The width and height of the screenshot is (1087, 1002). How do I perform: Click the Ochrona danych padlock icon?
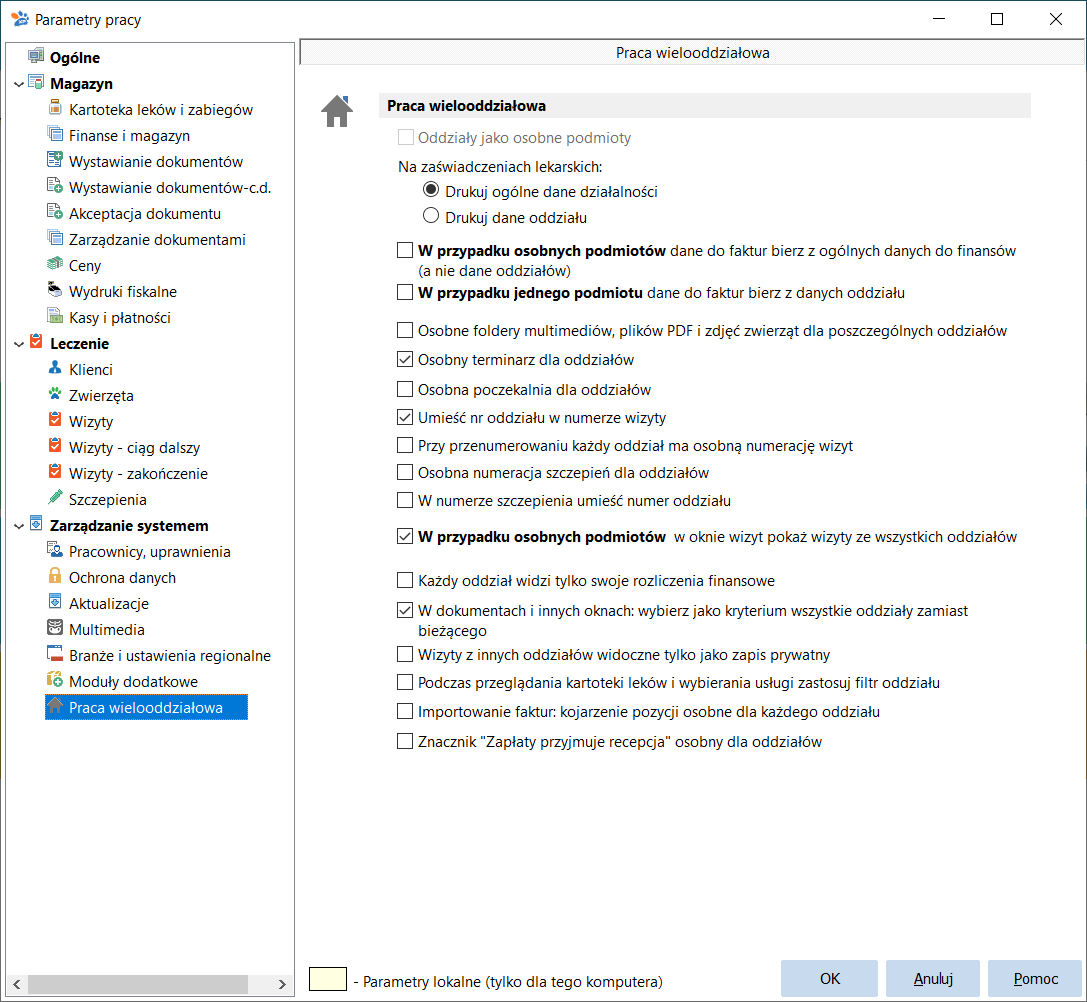(x=55, y=576)
